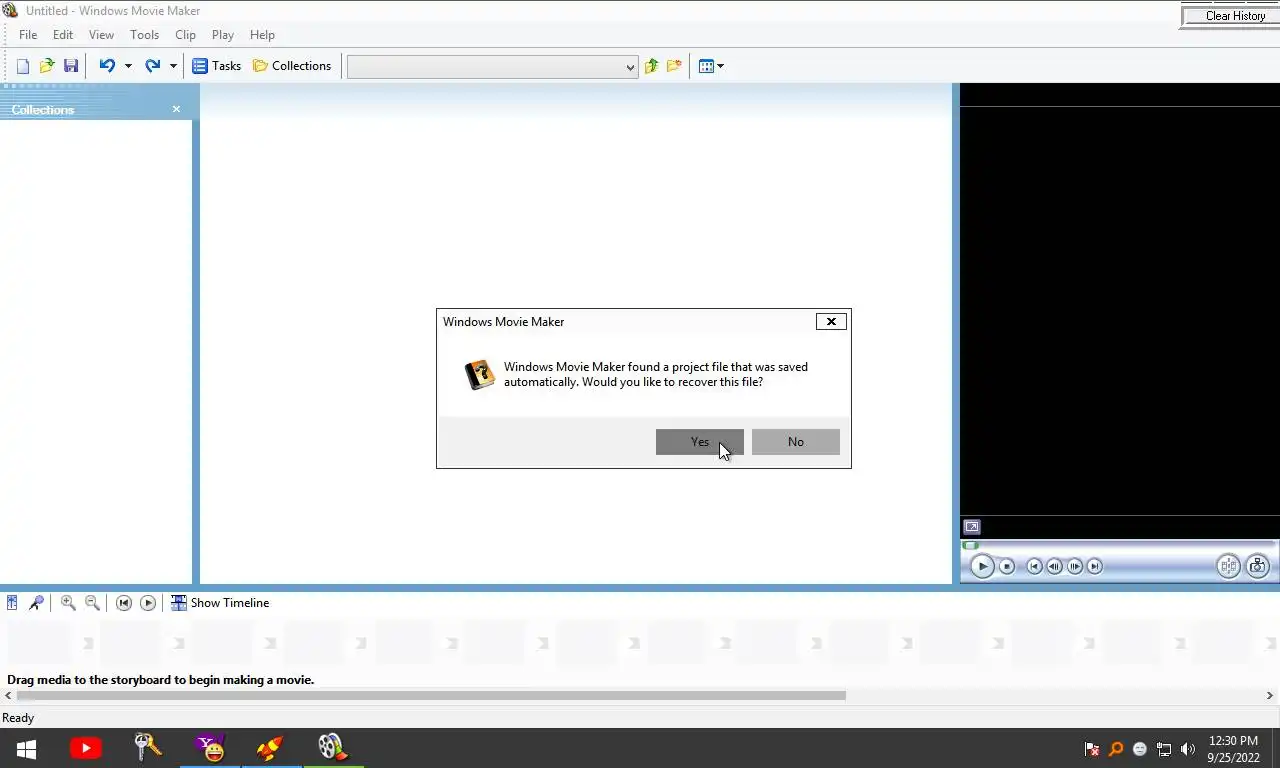The height and width of the screenshot is (768, 1280).
Task: Click the Set Audio Levels icon
Action: click(x=12, y=603)
